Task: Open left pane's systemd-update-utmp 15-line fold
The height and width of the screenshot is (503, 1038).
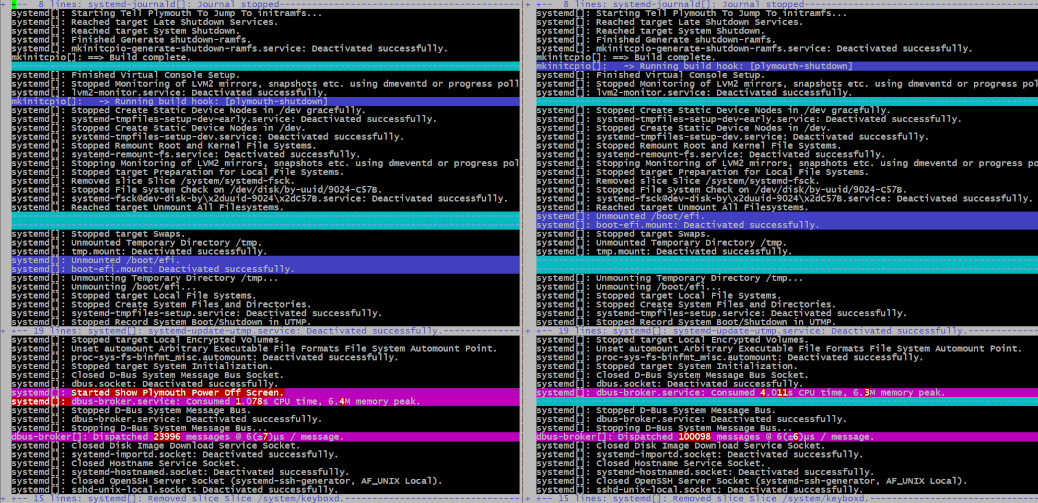Action: point(200,330)
